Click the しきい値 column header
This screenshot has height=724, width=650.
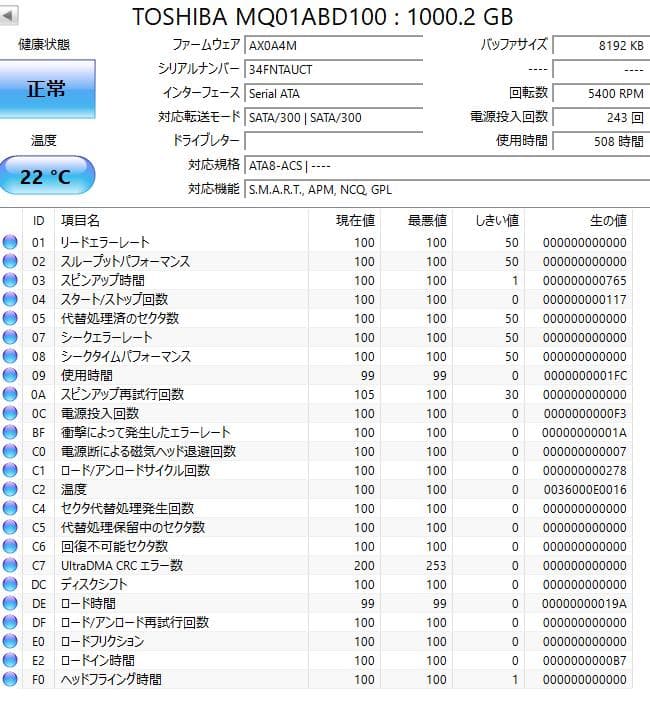coord(488,221)
